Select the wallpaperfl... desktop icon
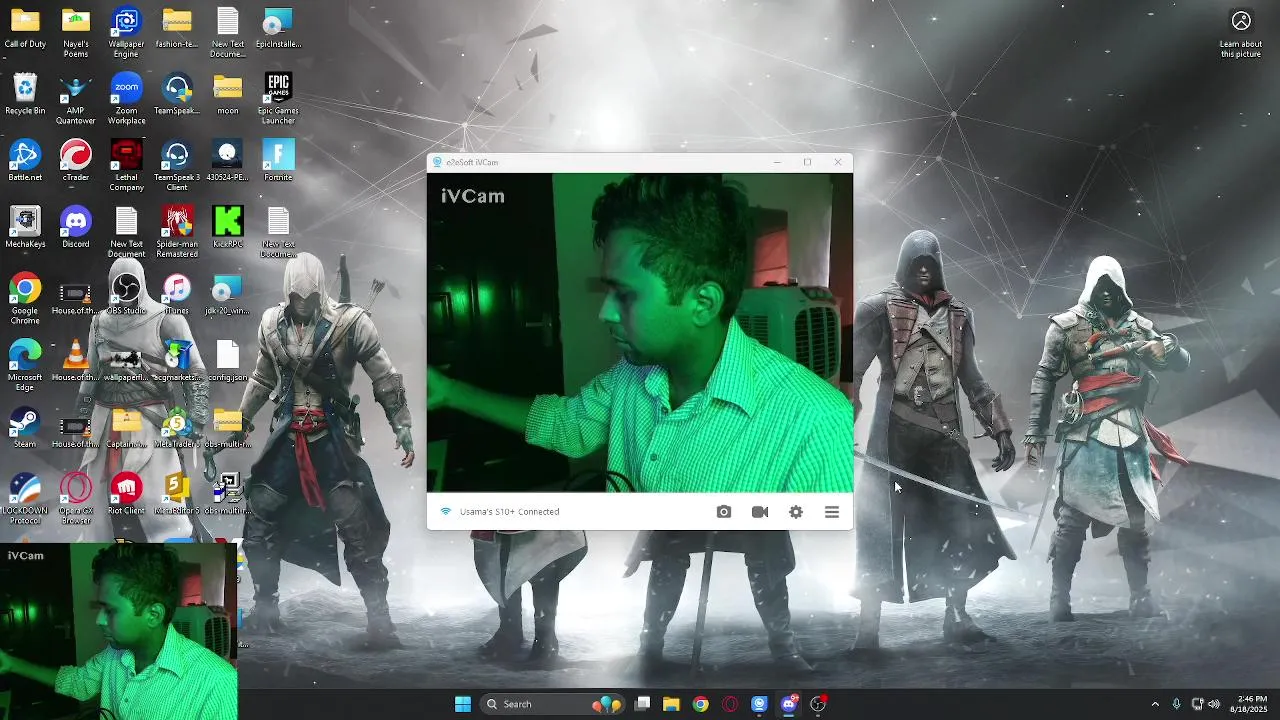The width and height of the screenshot is (1280, 720). (x=126, y=361)
